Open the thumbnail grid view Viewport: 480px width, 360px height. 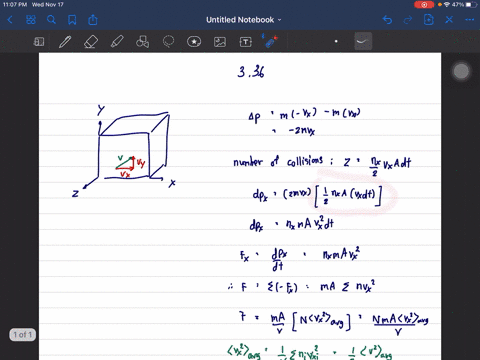pyautogui.click(x=31, y=20)
